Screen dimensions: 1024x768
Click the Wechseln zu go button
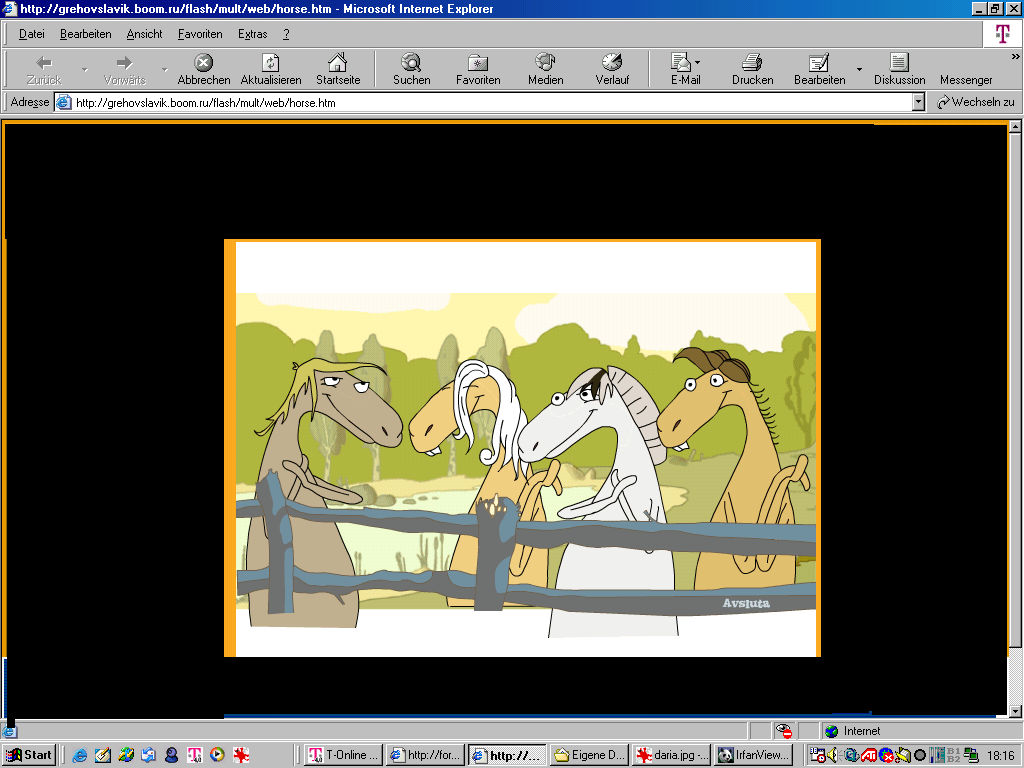[x=976, y=102]
